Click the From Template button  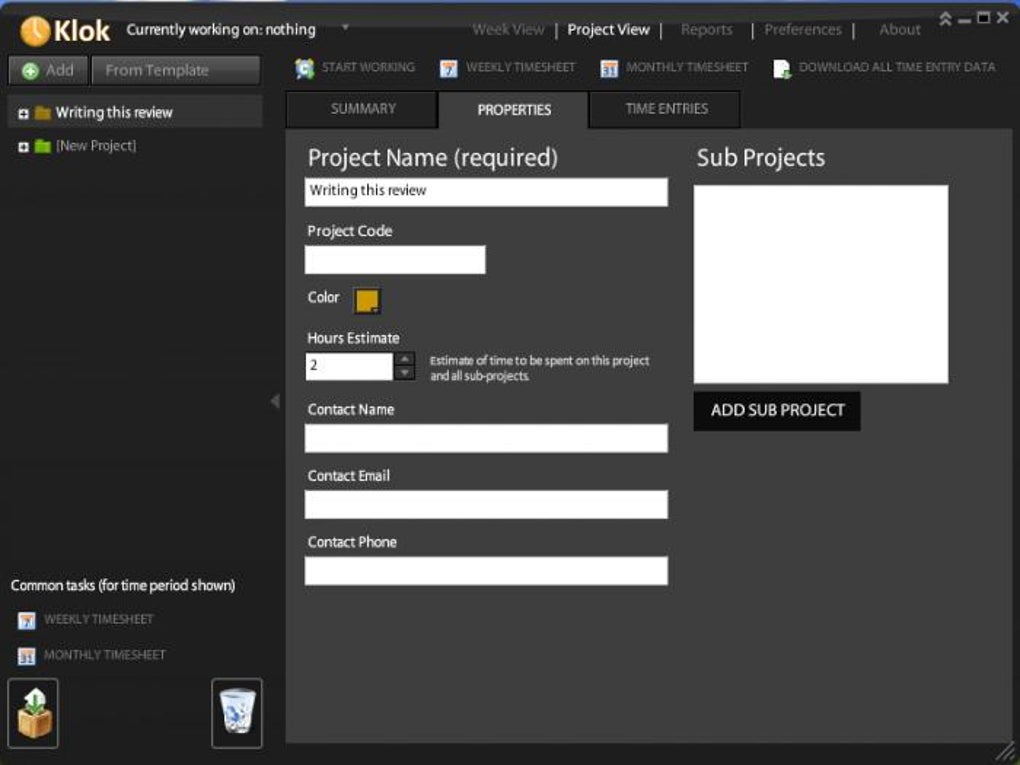click(176, 70)
